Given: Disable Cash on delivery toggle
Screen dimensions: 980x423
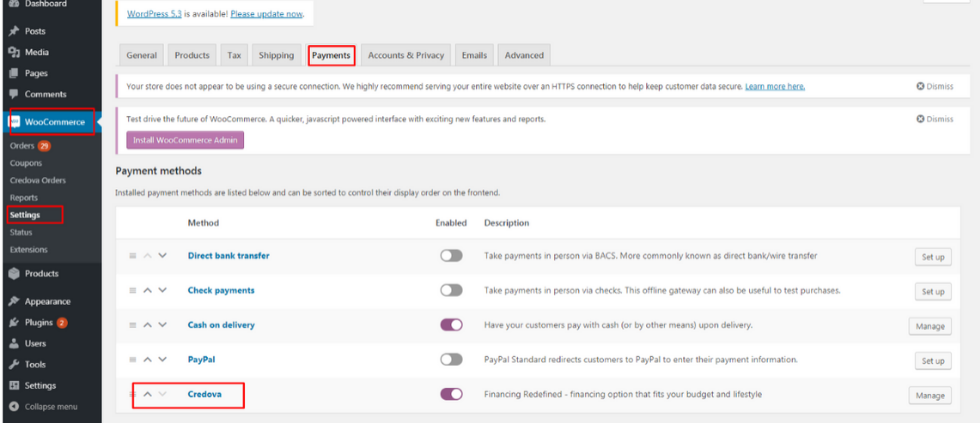Looking at the screenshot, I should [451, 325].
